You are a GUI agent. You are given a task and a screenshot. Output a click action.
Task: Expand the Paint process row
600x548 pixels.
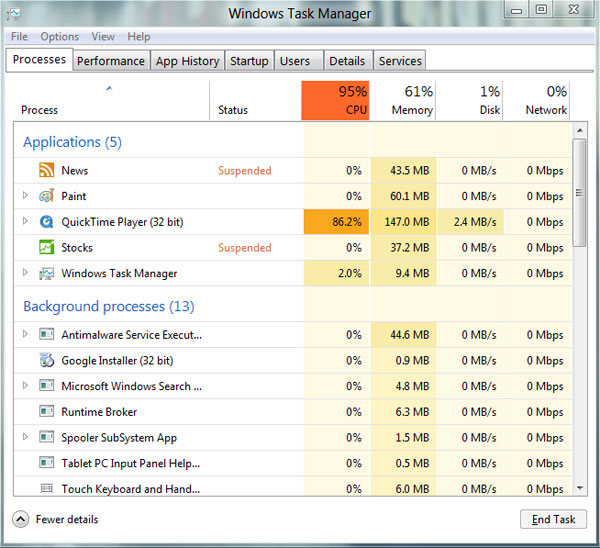click(25, 196)
